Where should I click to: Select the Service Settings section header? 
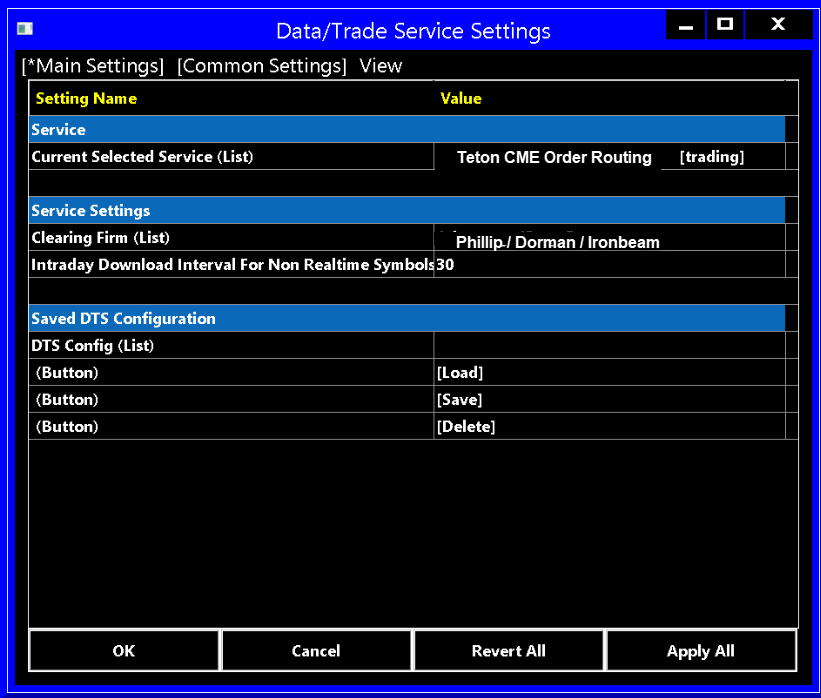(406, 211)
